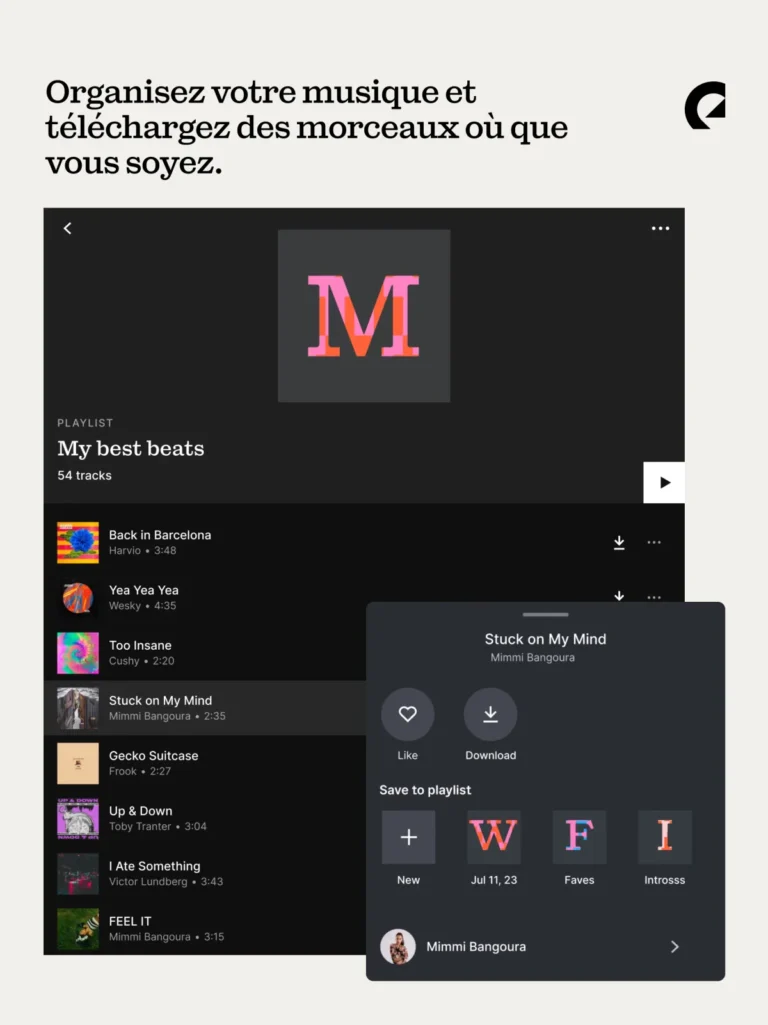Open the playlist M cover artwork
The width and height of the screenshot is (768, 1025).
364,316
